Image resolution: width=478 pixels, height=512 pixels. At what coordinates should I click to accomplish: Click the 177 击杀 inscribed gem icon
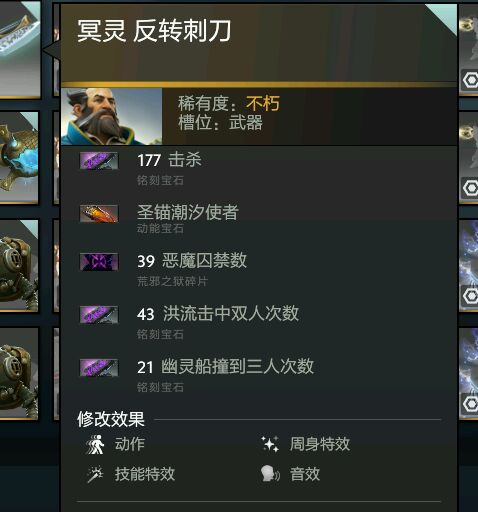pyautogui.click(x=99, y=161)
